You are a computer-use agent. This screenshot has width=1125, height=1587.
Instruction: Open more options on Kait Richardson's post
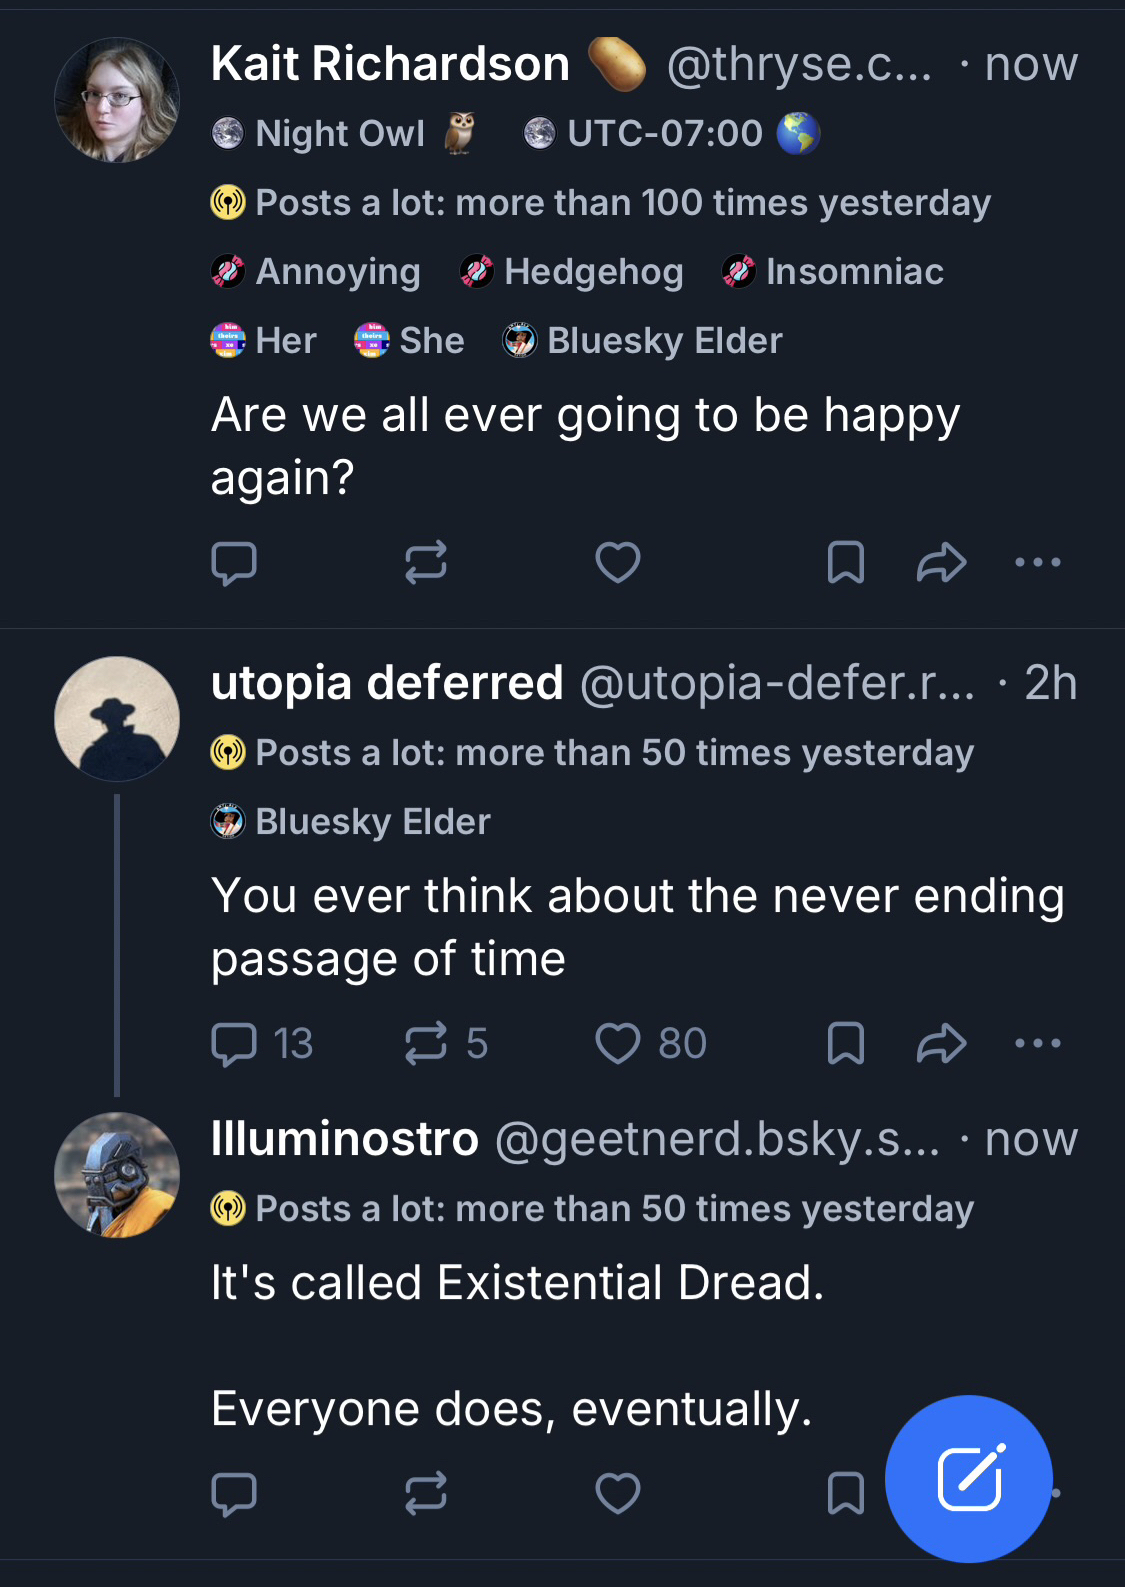point(1037,563)
